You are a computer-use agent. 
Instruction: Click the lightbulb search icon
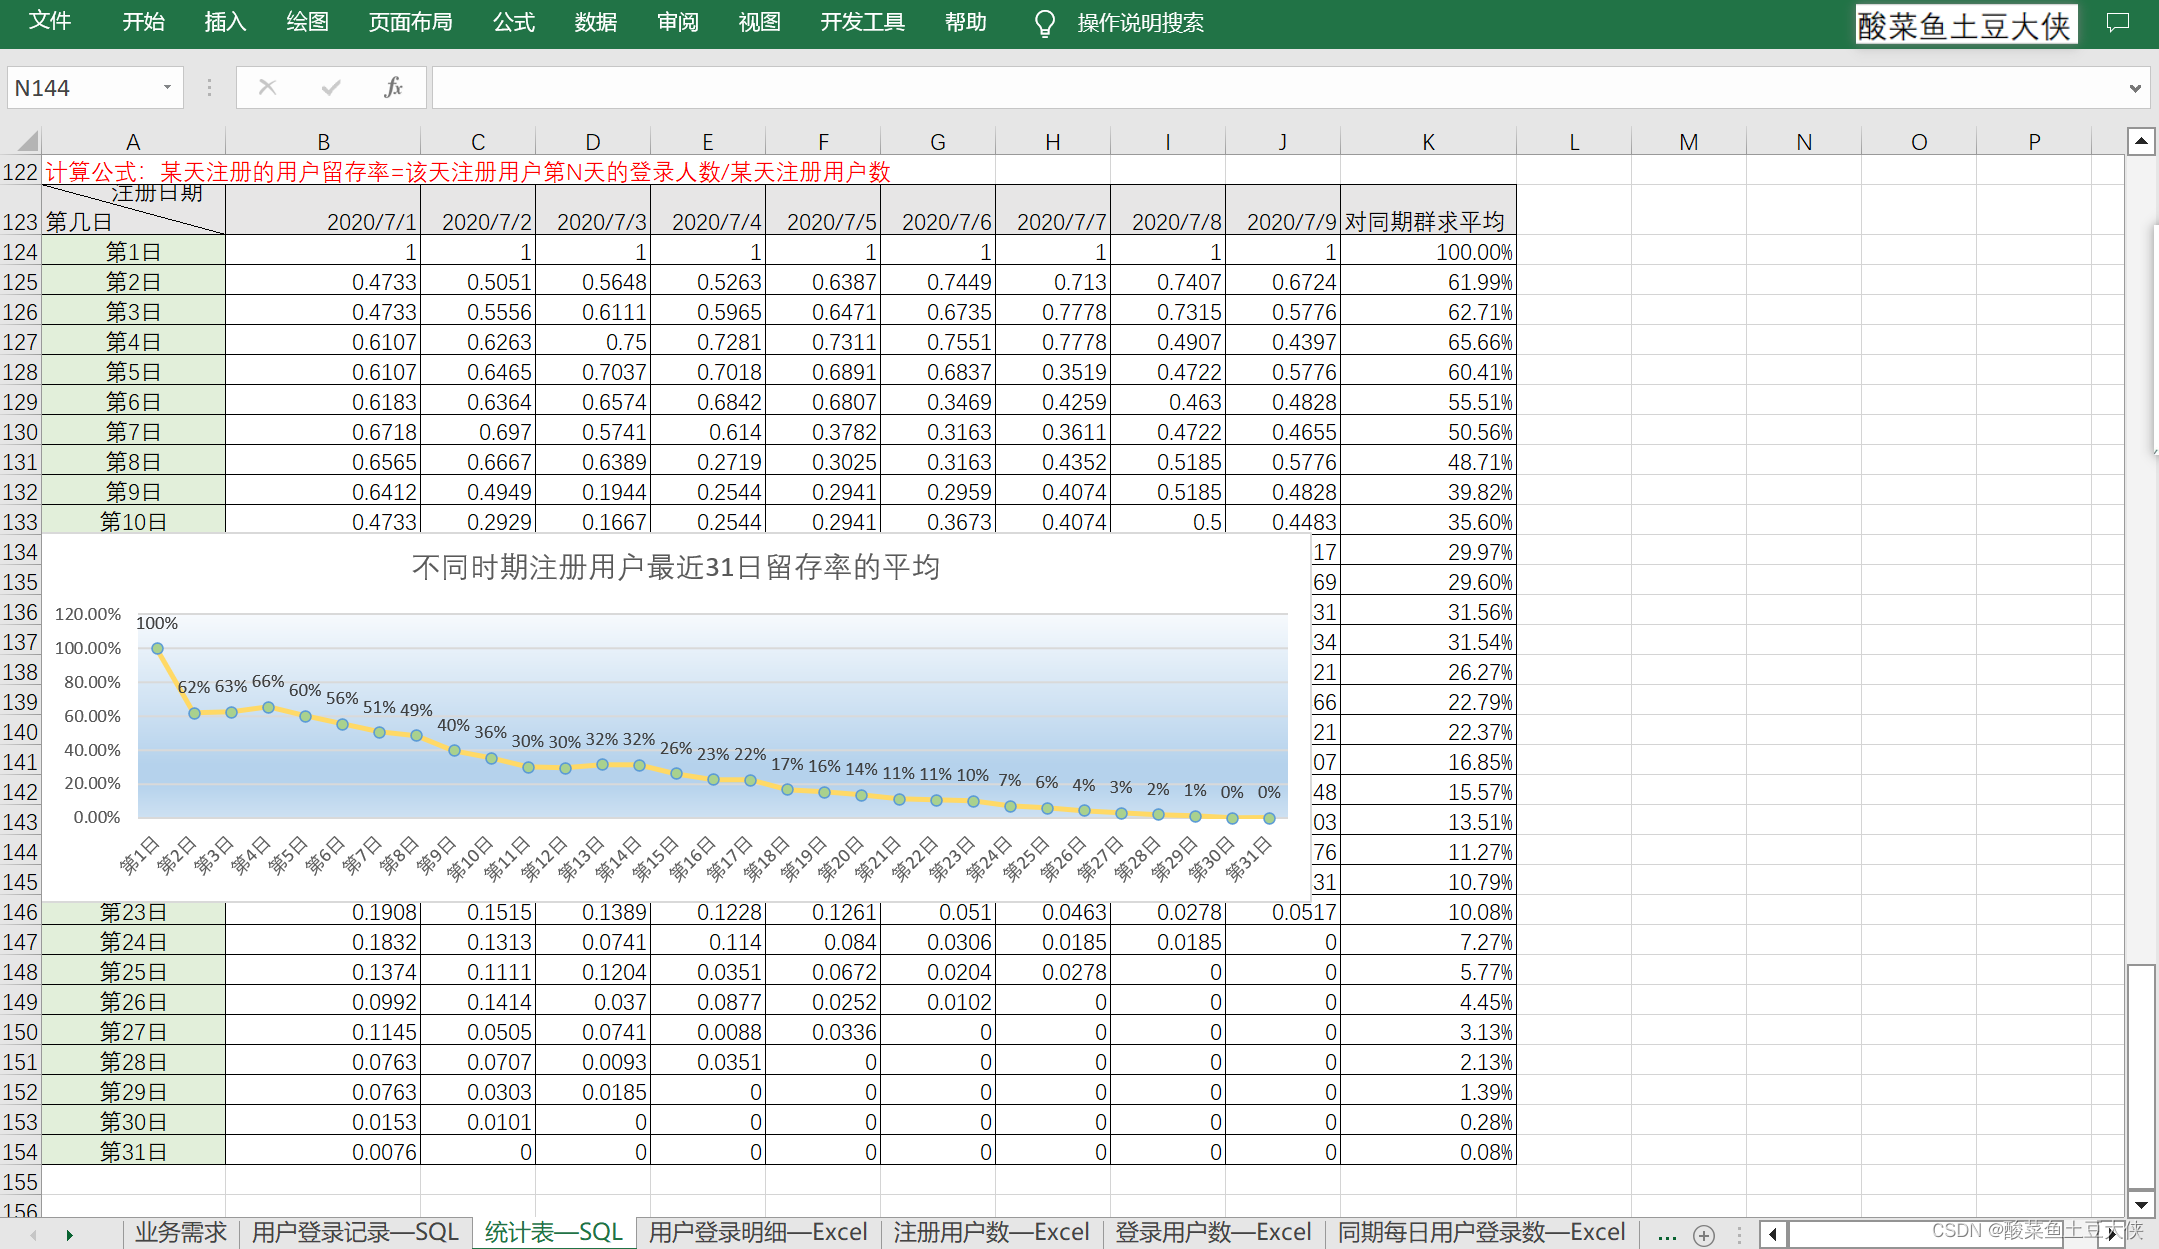point(1044,23)
